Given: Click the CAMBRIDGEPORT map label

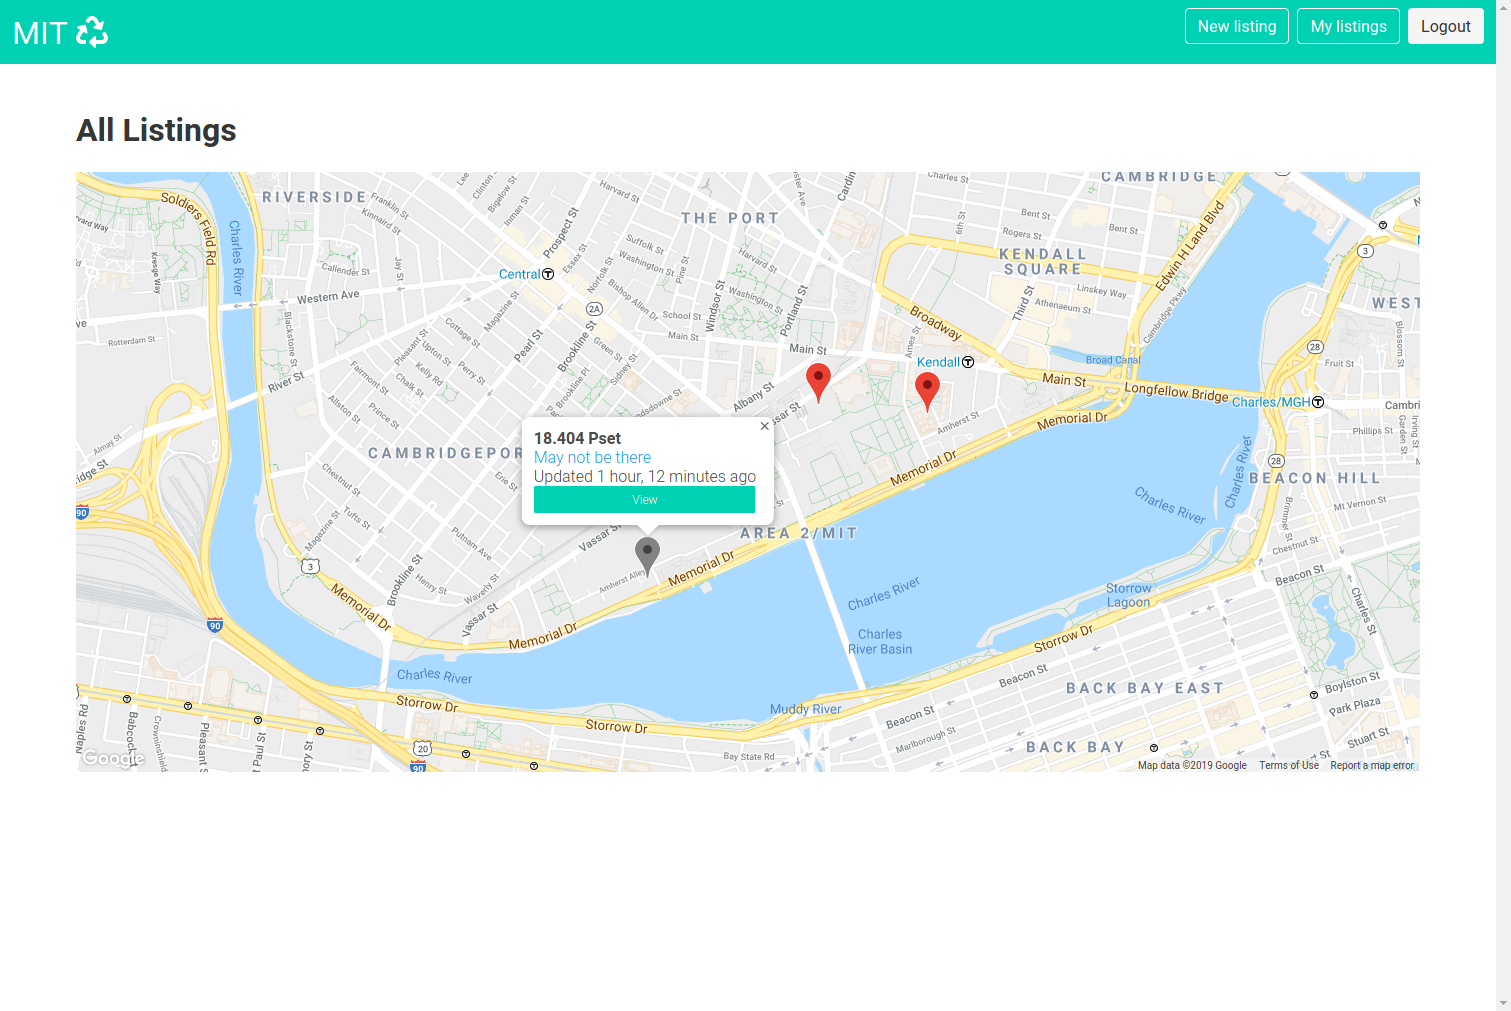Looking at the screenshot, I should pos(445,453).
